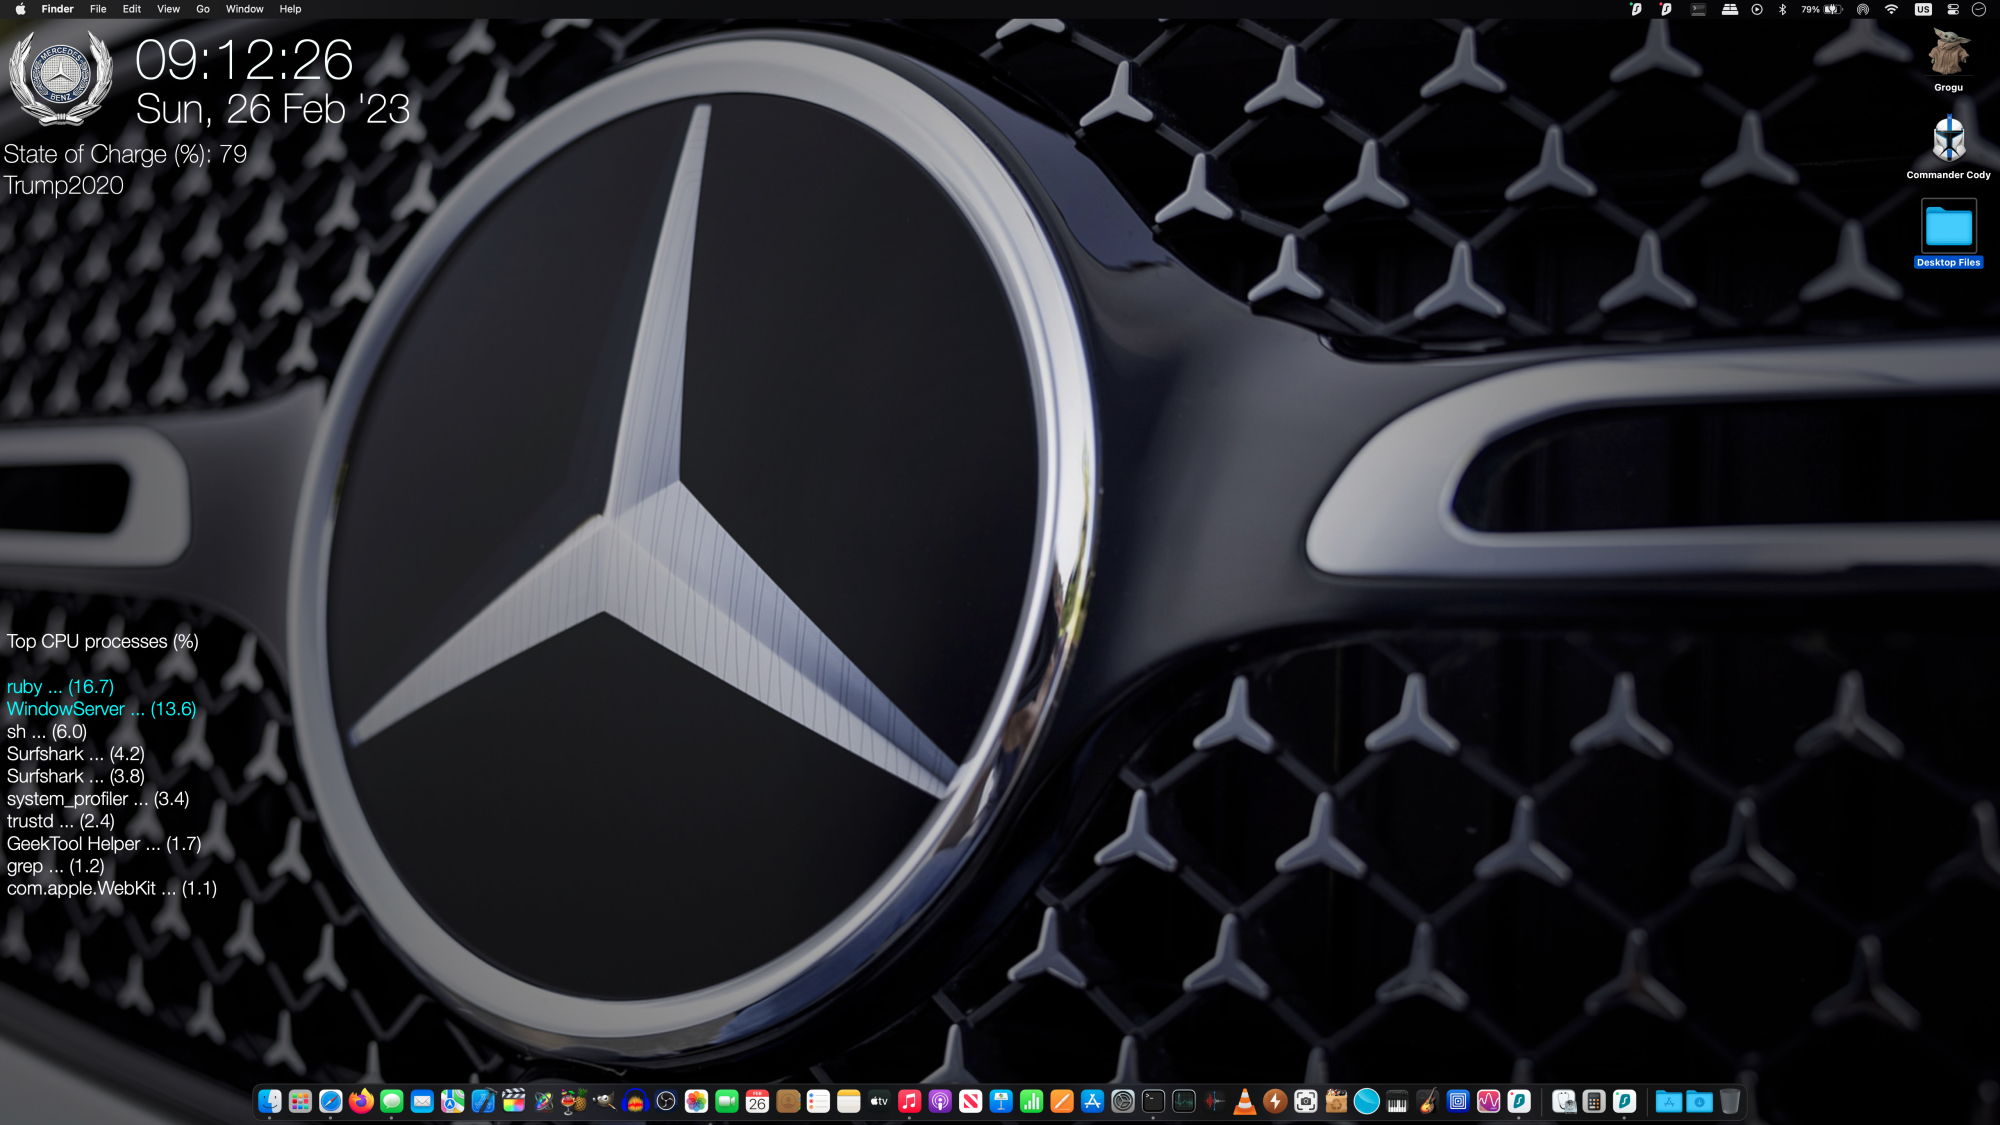Open the battery 79% status menu

click(1823, 9)
